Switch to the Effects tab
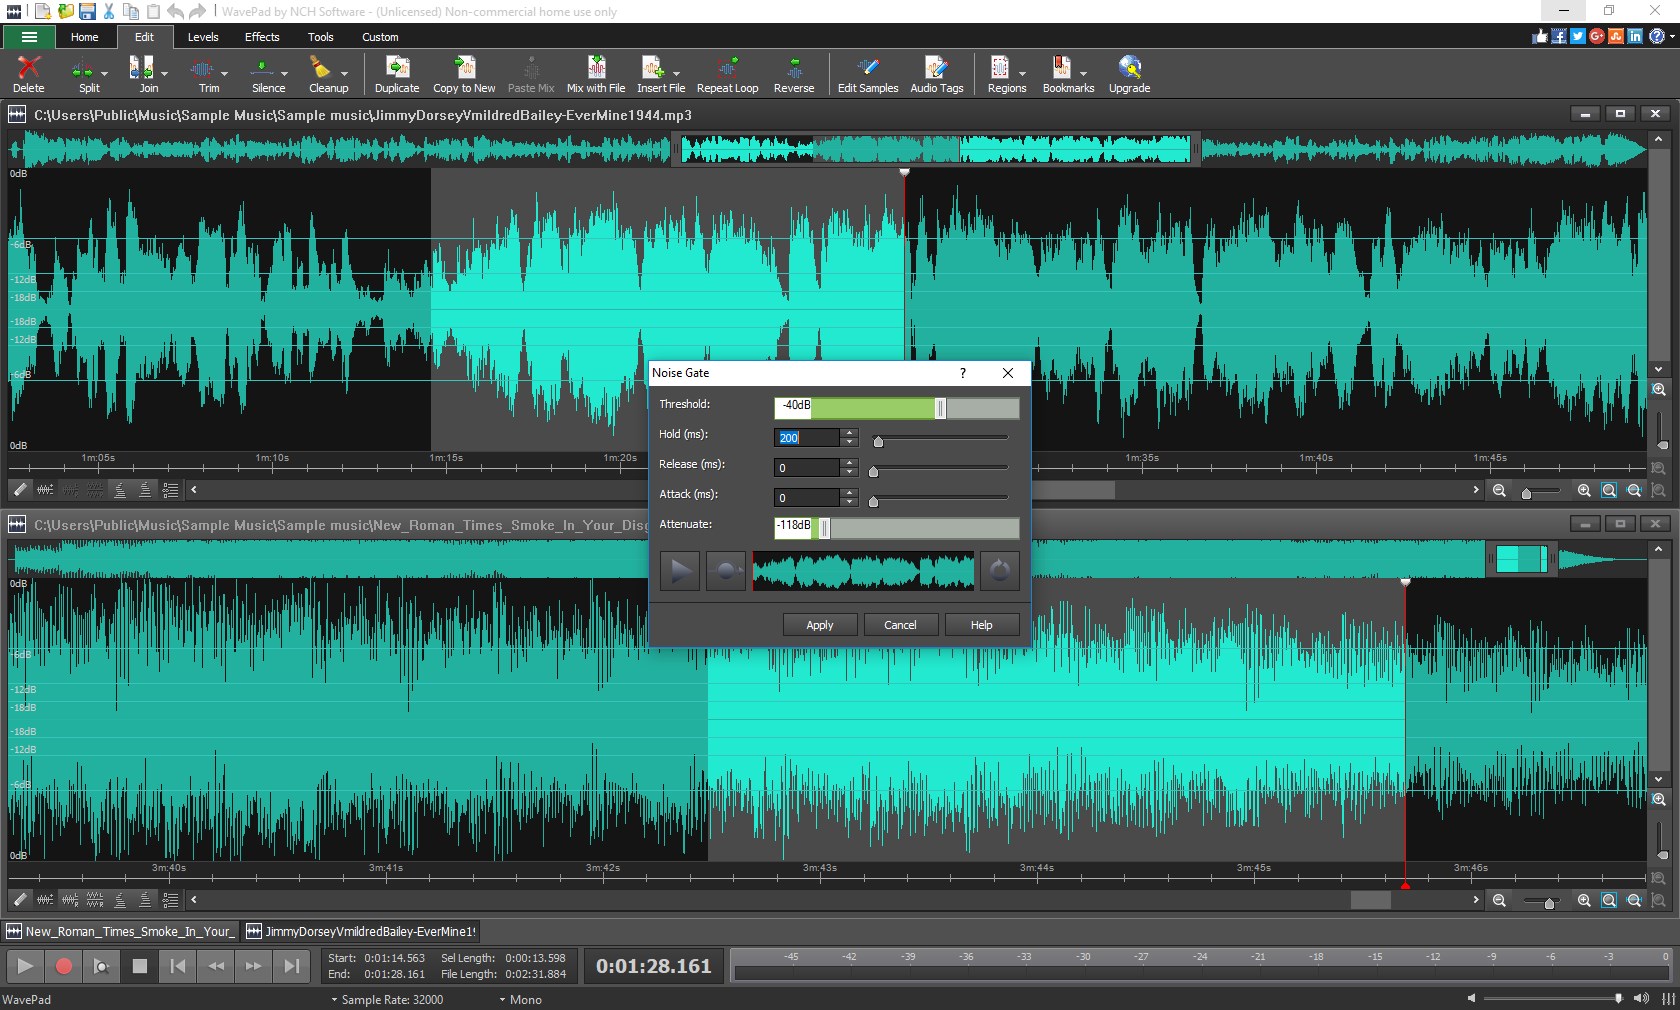This screenshot has height=1010, width=1680. [x=261, y=36]
